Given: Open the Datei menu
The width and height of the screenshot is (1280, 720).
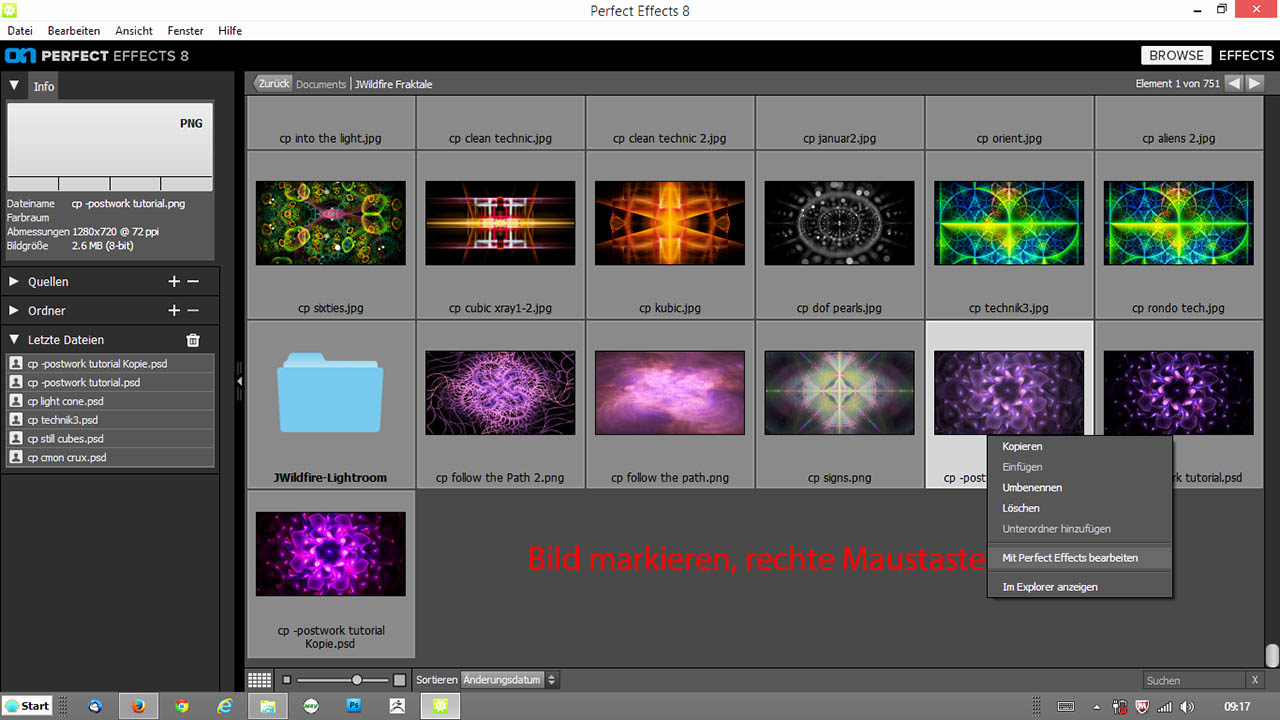Looking at the screenshot, I should click(20, 31).
